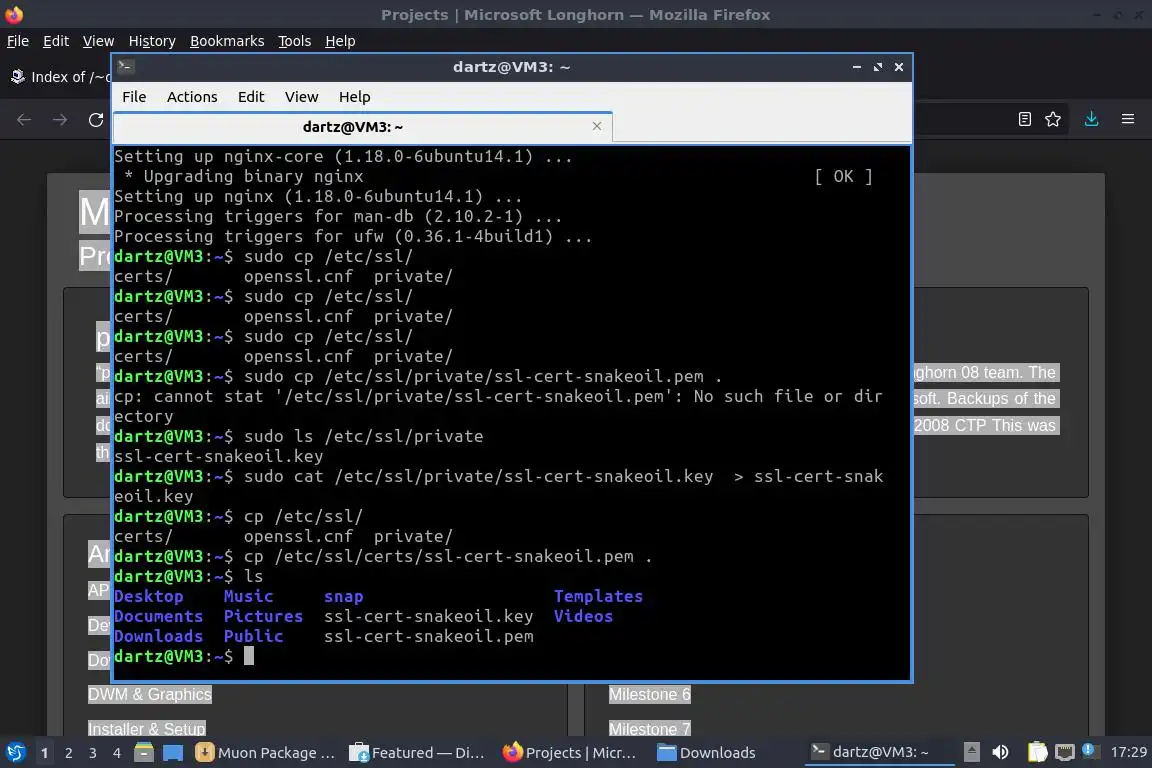Open the Milestone 7 link
The height and width of the screenshot is (768, 1152).
click(649, 728)
